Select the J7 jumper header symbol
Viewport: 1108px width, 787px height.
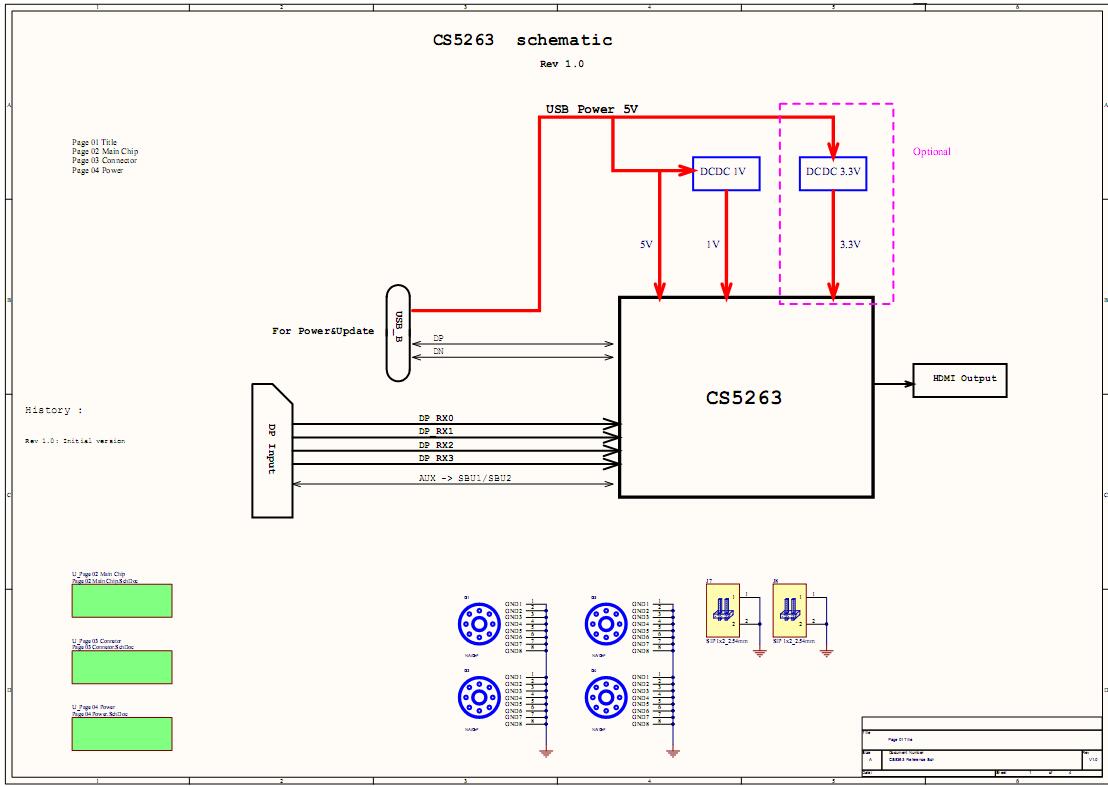click(722, 610)
